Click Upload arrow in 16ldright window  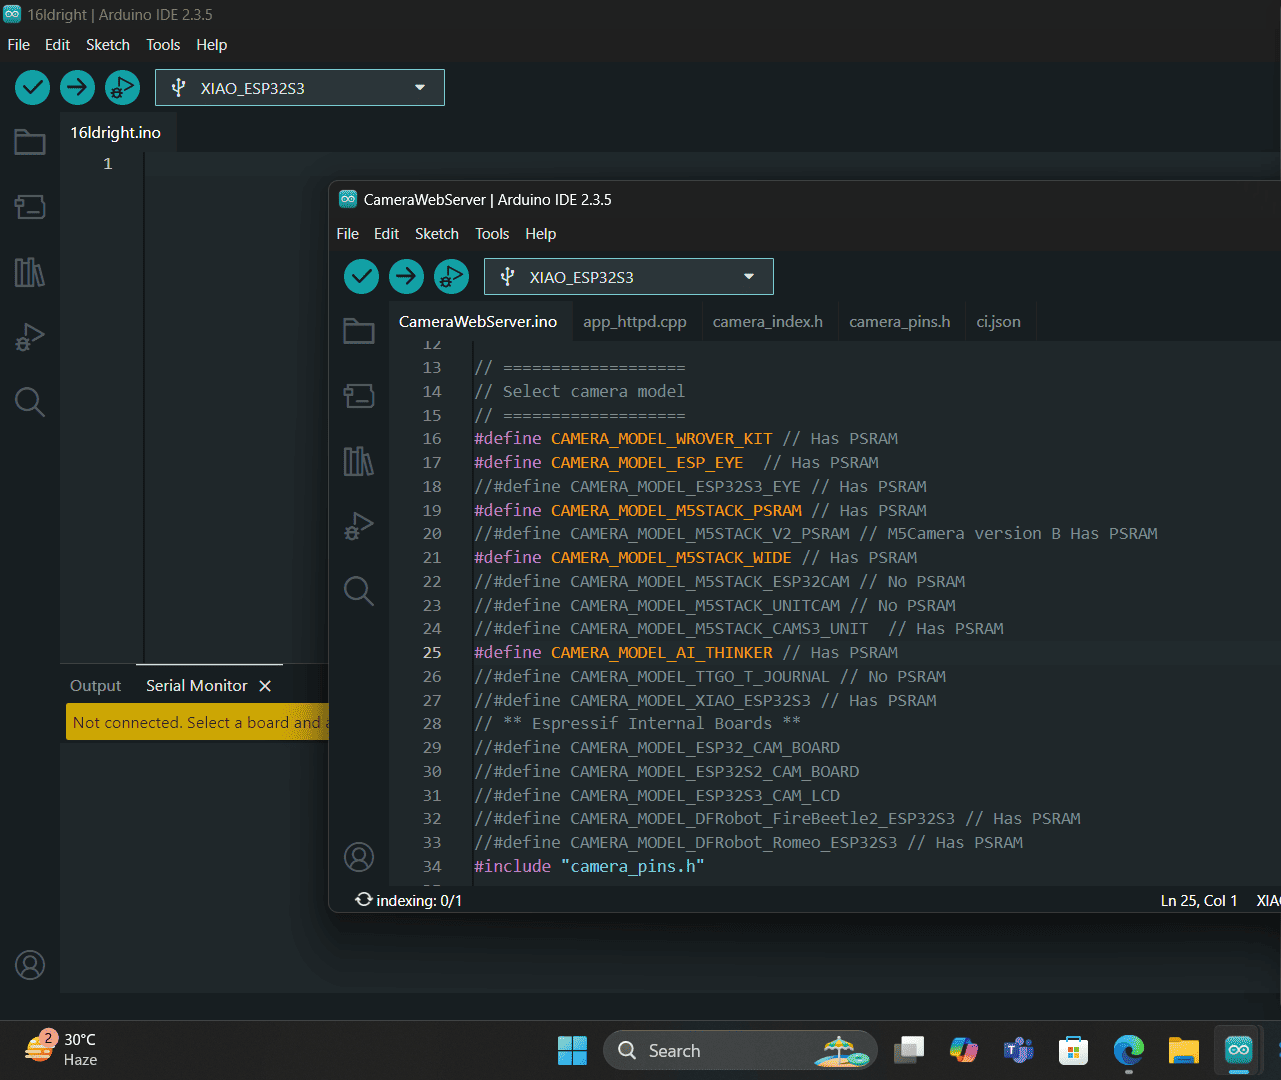[x=77, y=88]
